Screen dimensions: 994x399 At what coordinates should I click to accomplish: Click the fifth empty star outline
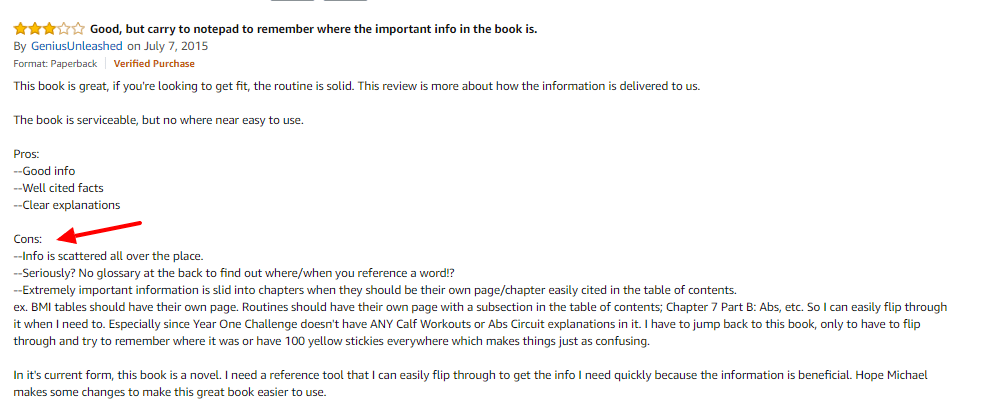[77, 29]
